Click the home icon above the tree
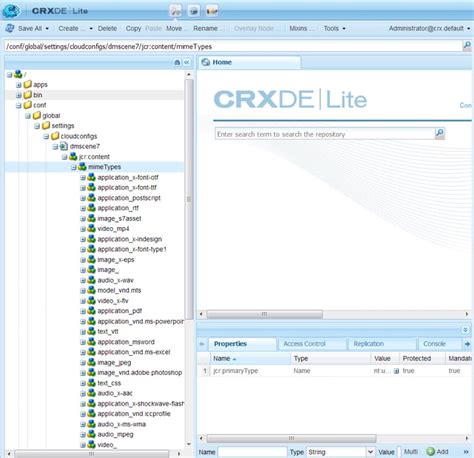Viewport: 474px width, 458px height. [177, 62]
